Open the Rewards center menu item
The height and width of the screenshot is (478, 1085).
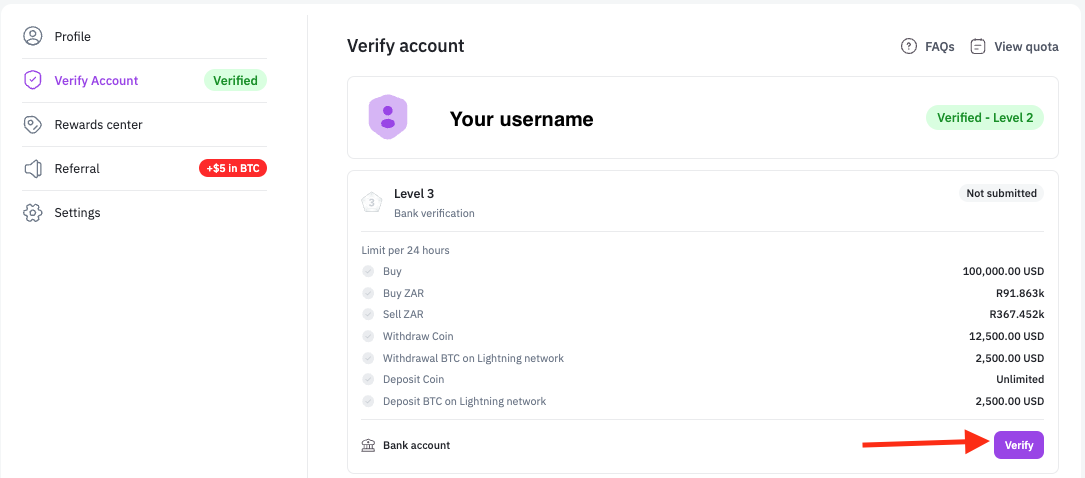tap(98, 124)
